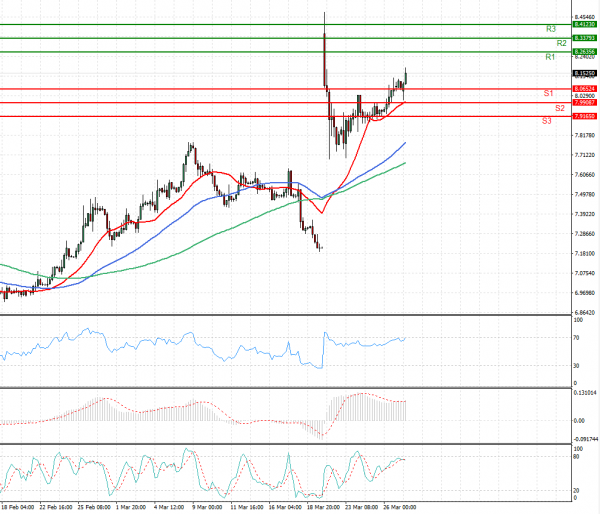This screenshot has width=600, height=514.
Task: Click the 7.39220 price axis value
Action: point(585,214)
